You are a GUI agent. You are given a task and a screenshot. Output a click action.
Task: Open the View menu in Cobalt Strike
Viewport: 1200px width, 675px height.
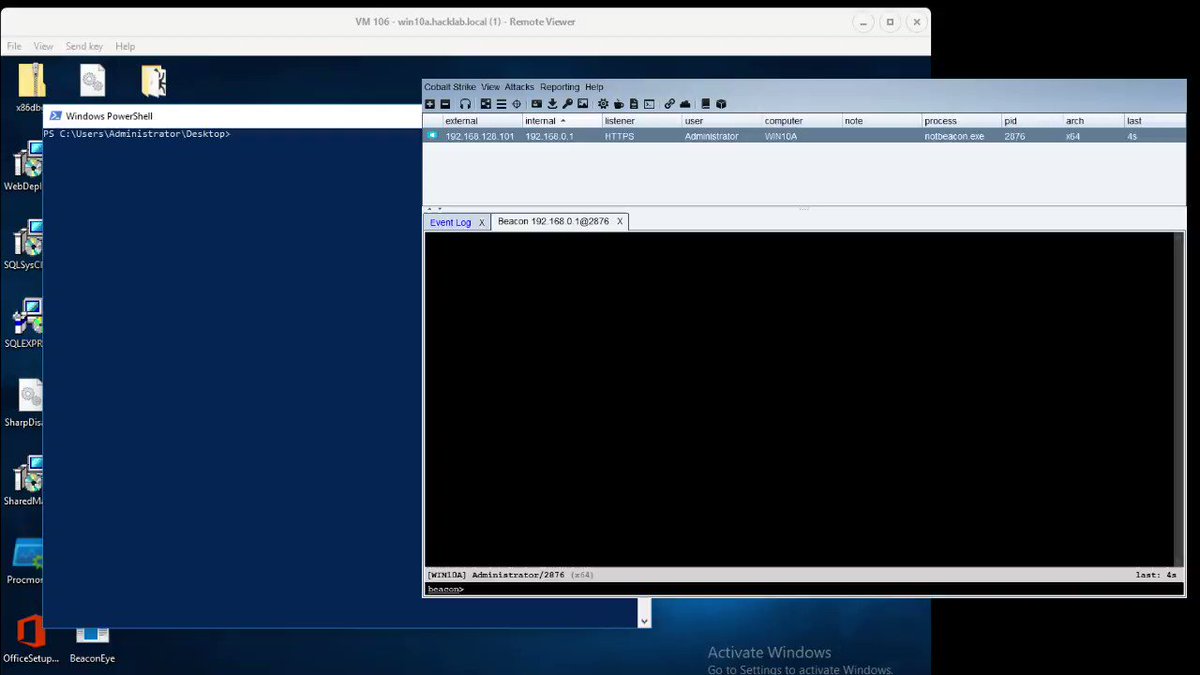point(490,87)
